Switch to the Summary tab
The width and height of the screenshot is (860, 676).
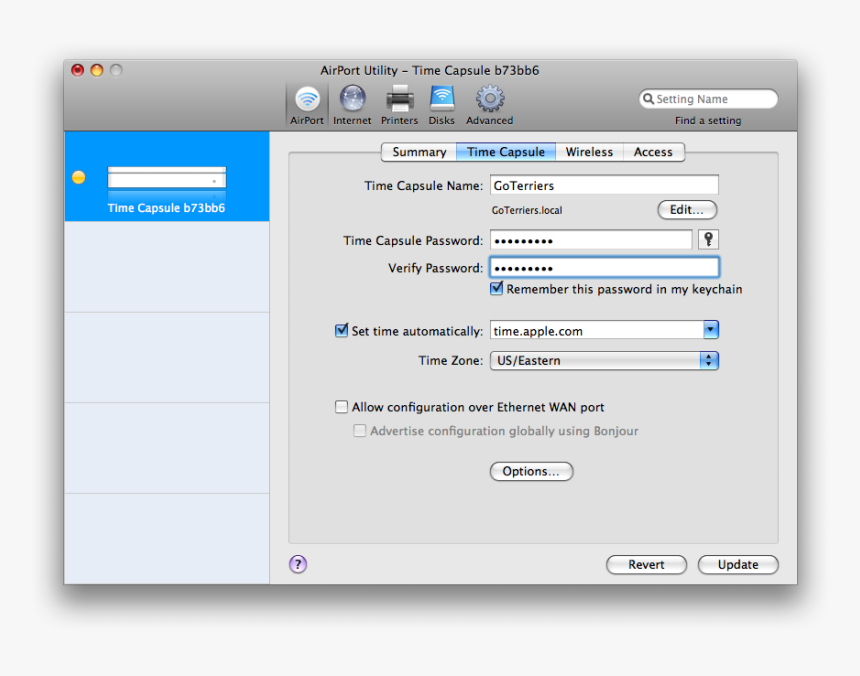419,152
